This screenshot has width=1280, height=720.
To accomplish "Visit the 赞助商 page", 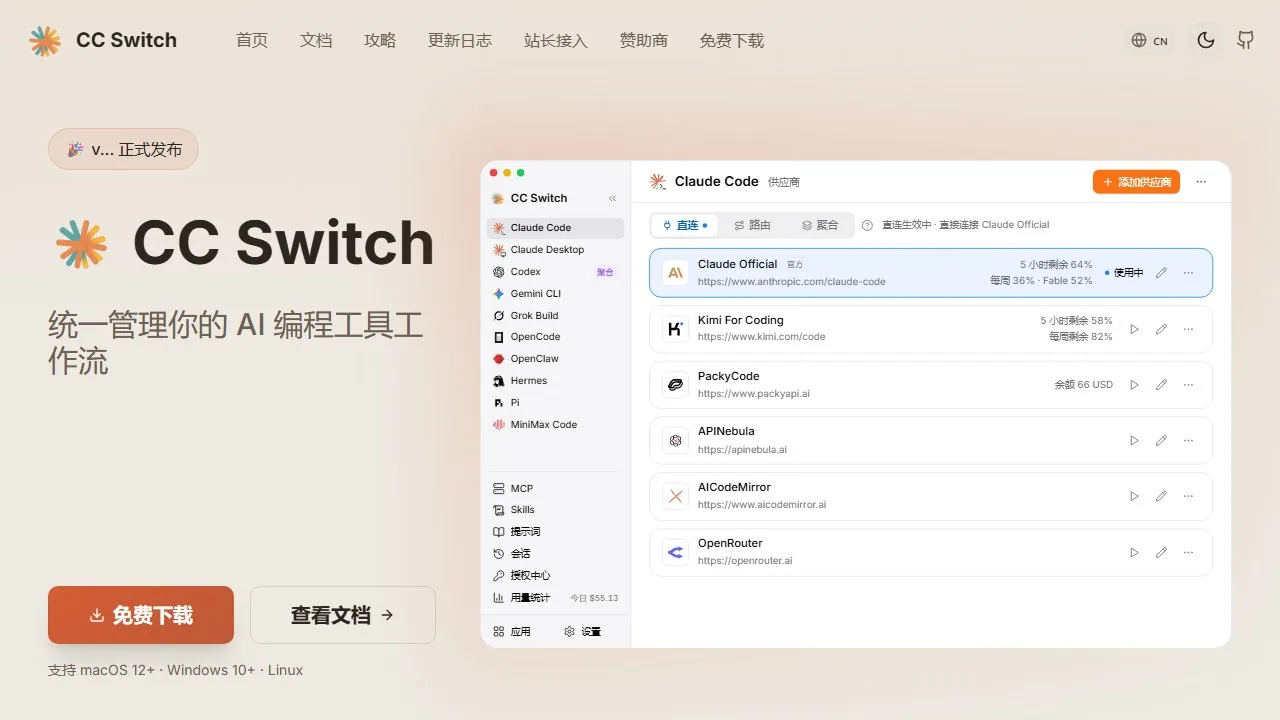I will point(644,41).
